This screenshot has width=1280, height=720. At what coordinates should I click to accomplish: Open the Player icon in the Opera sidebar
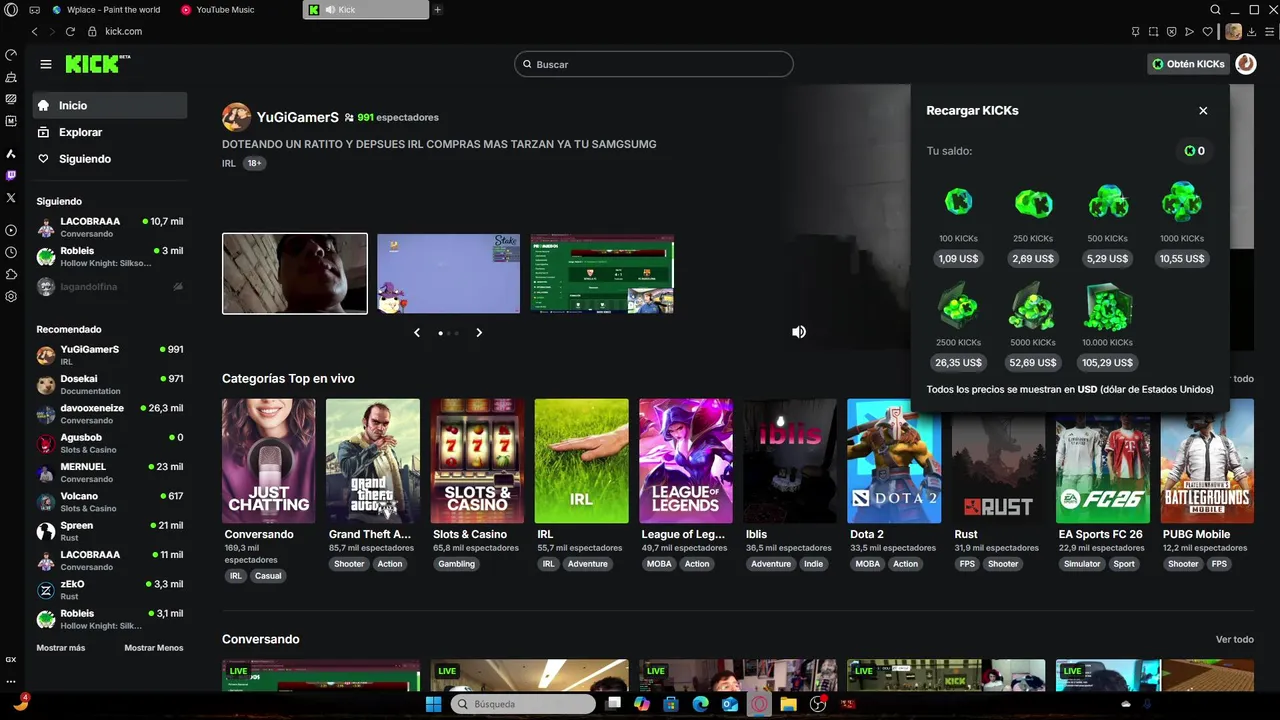(x=11, y=230)
